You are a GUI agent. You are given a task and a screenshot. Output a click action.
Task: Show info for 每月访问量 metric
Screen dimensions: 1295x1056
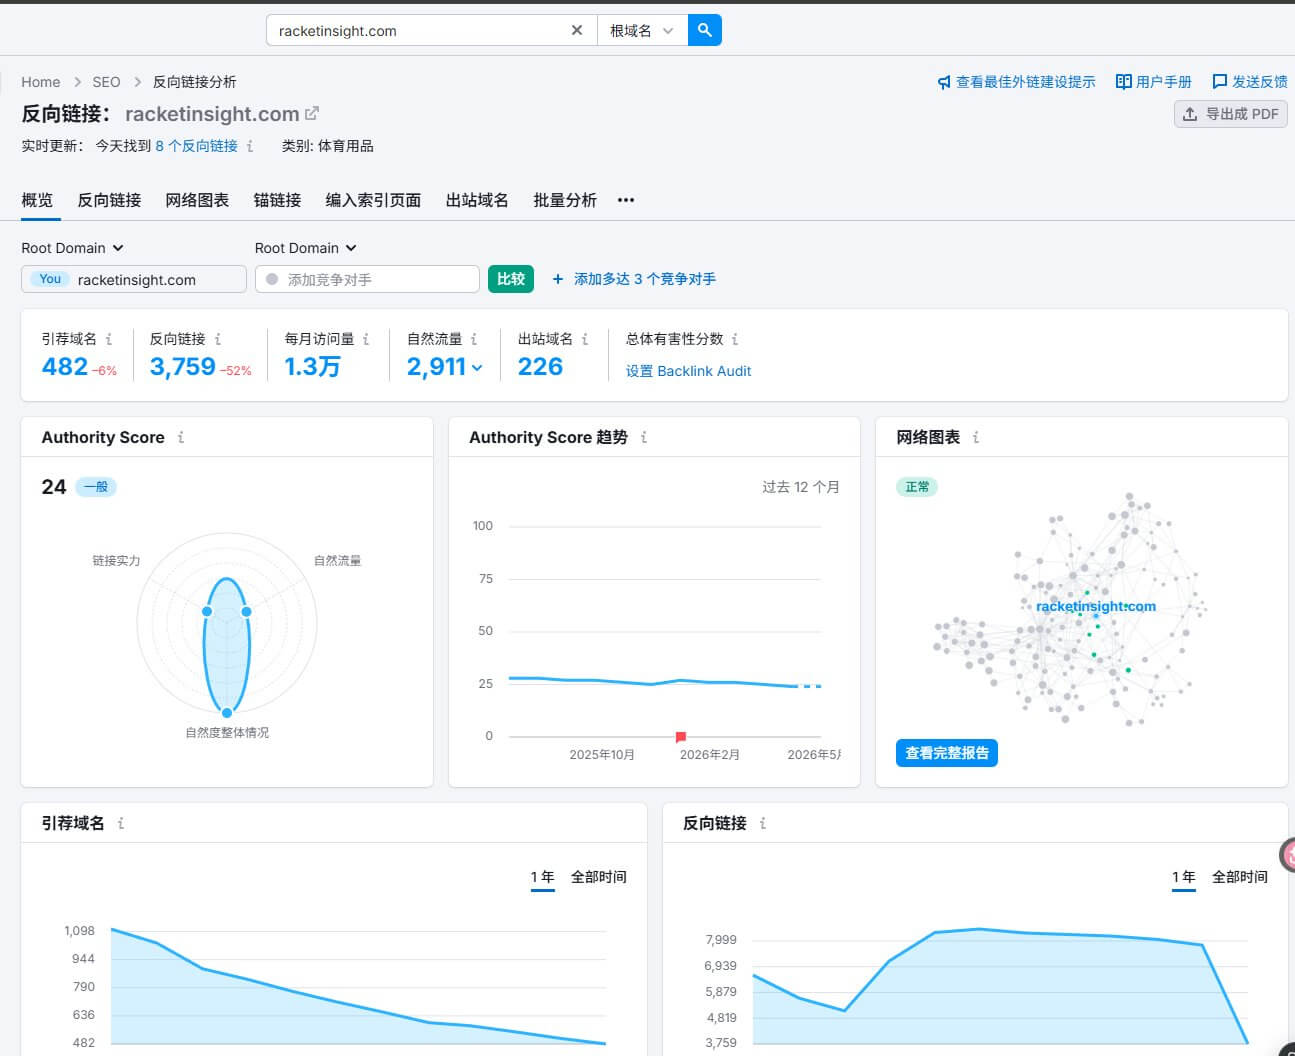point(366,339)
